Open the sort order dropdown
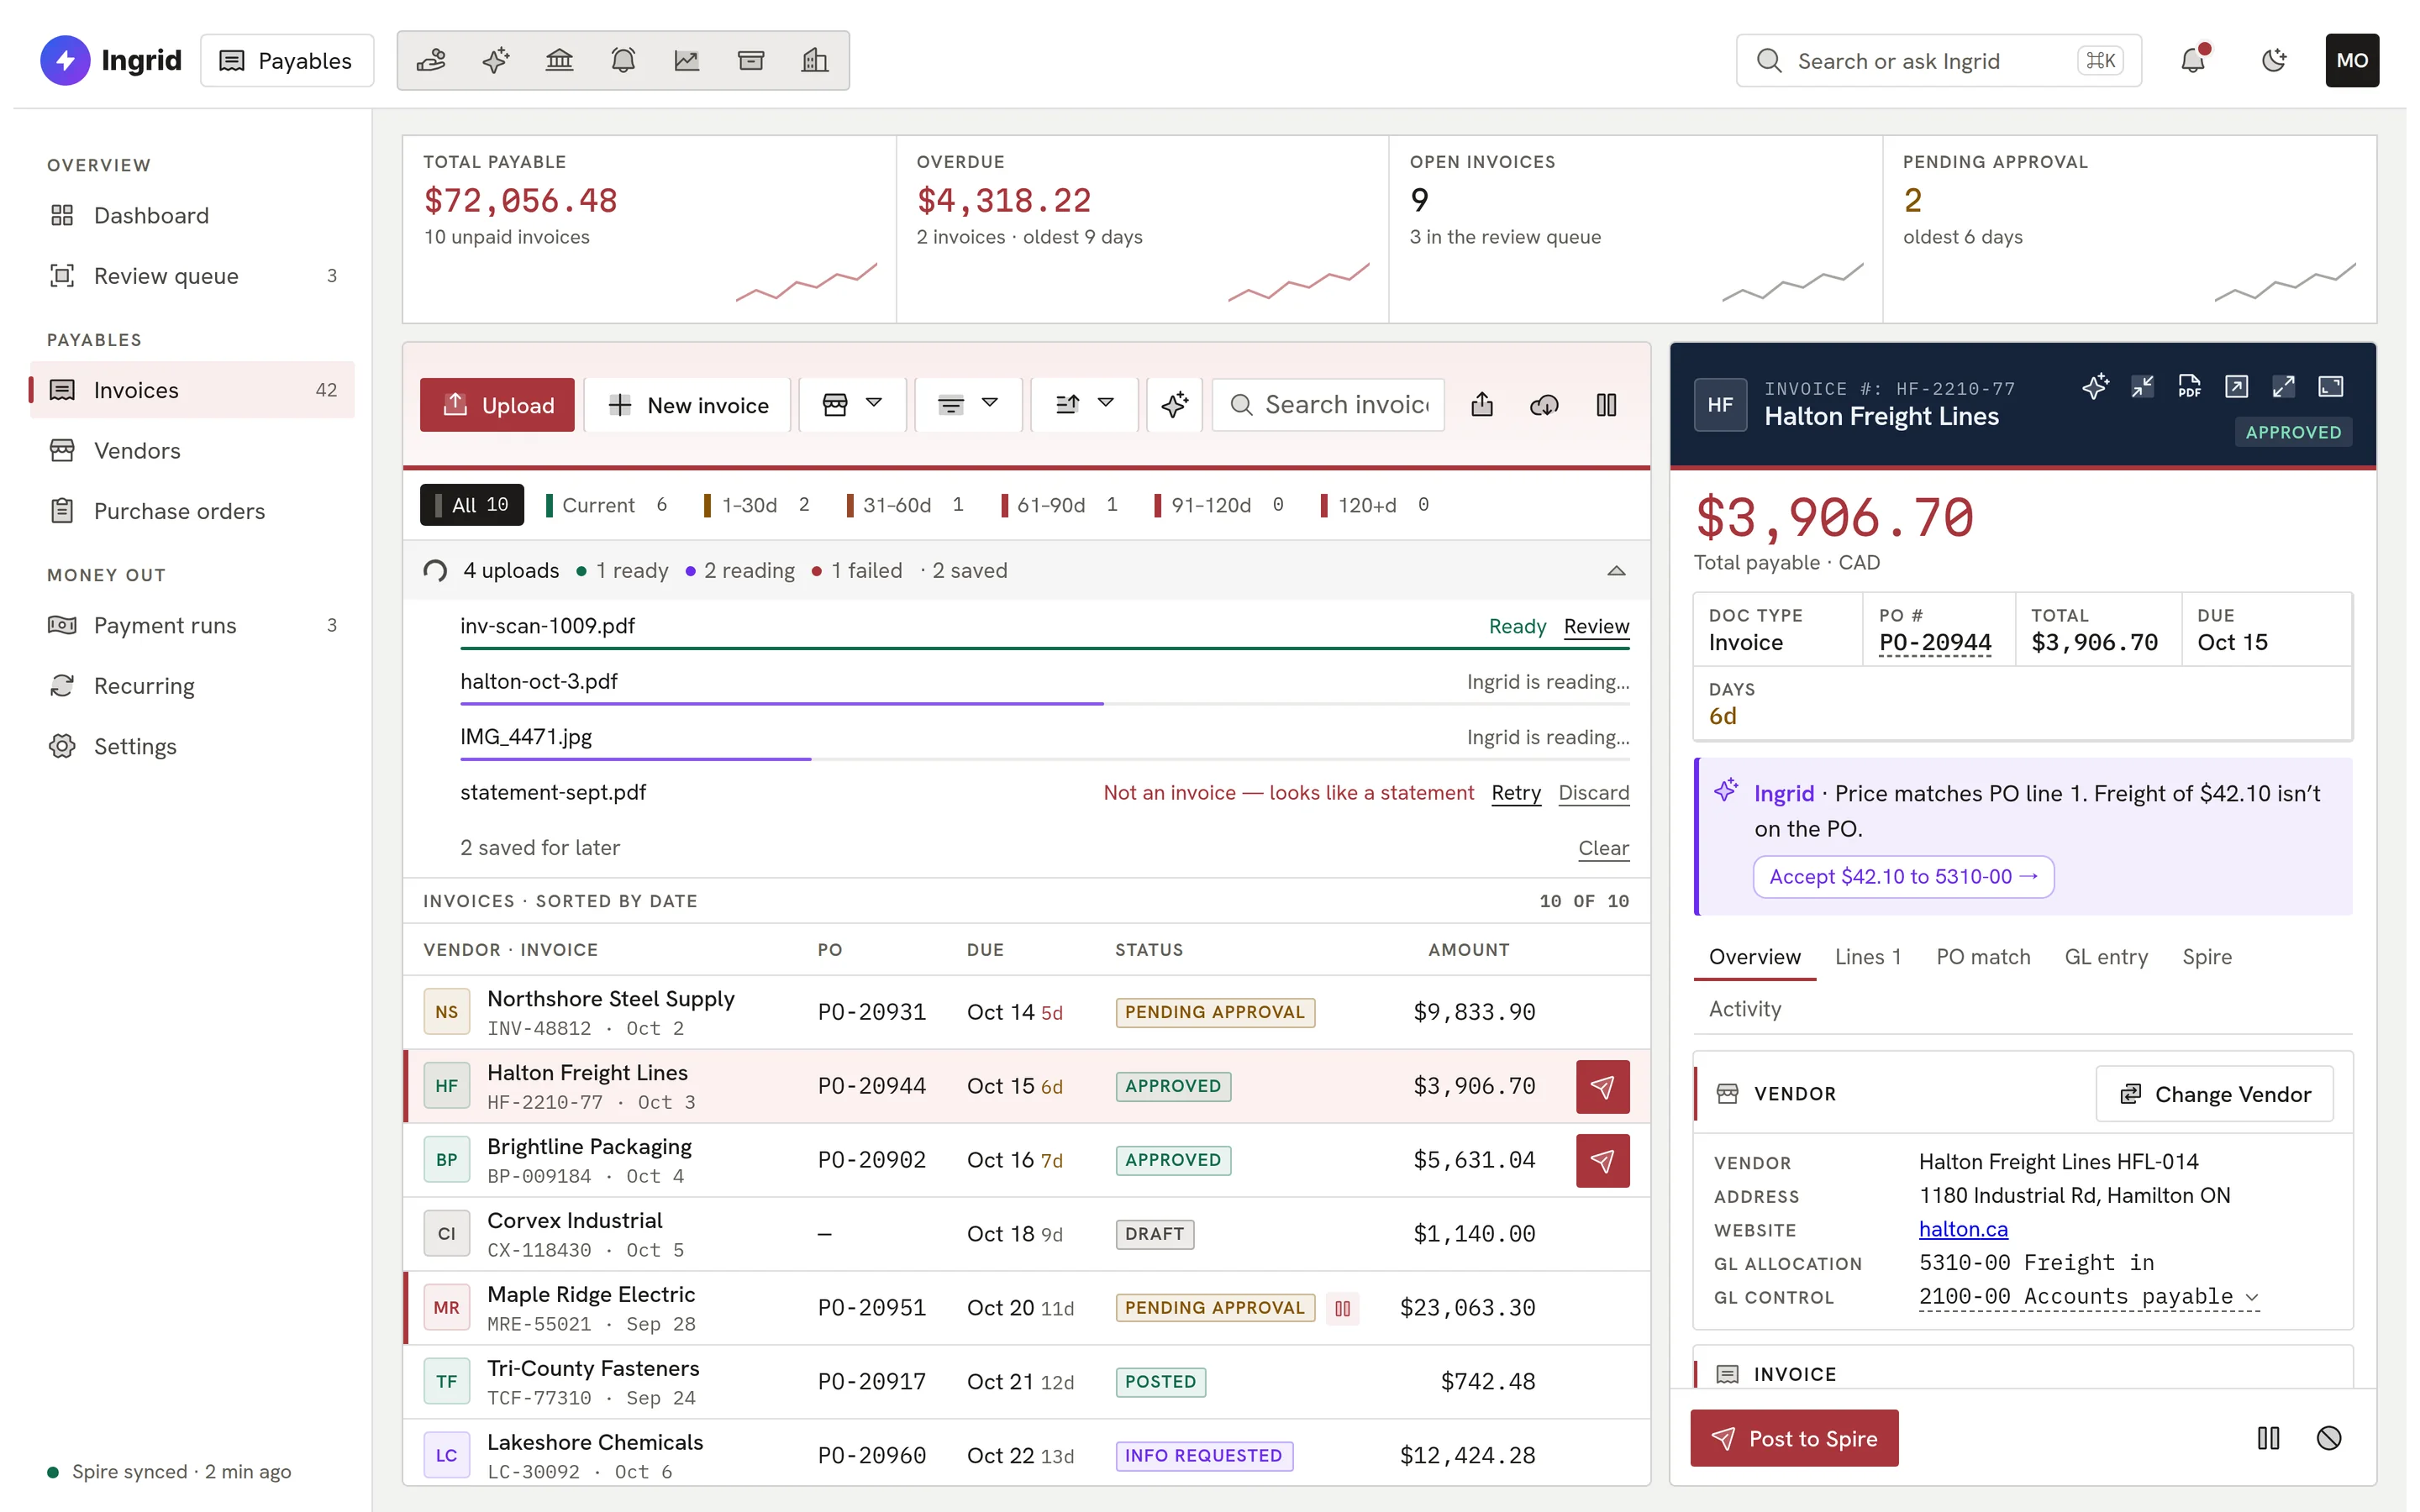Image resolution: width=2420 pixels, height=1512 pixels. coord(1084,405)
